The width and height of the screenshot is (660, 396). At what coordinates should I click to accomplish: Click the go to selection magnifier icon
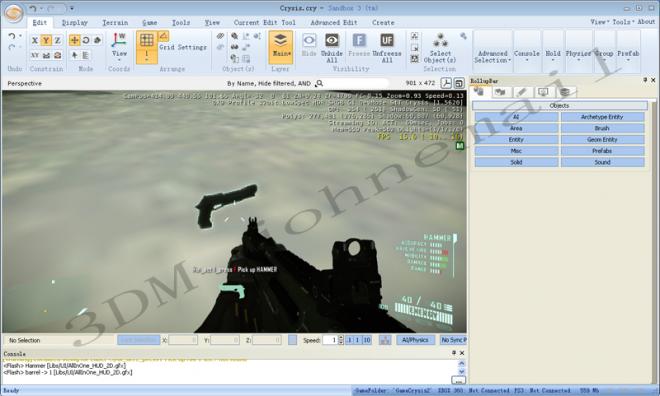click(234, 36)
